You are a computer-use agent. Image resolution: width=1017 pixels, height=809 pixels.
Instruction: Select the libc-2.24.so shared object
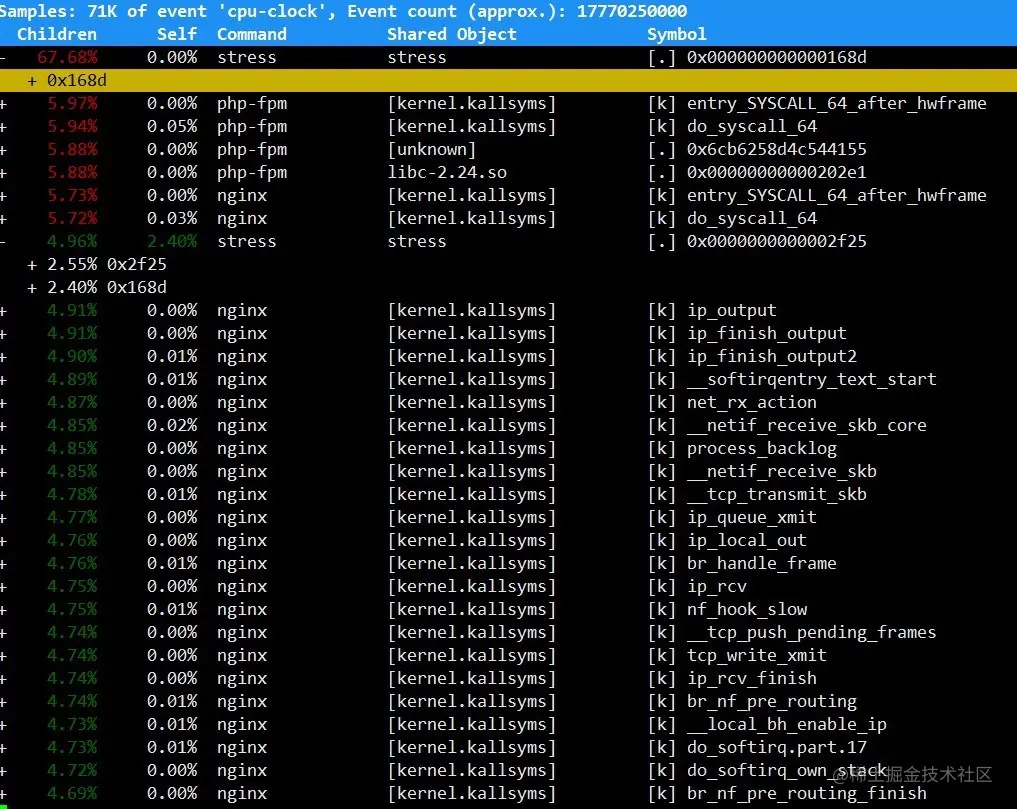pos(447,173)
